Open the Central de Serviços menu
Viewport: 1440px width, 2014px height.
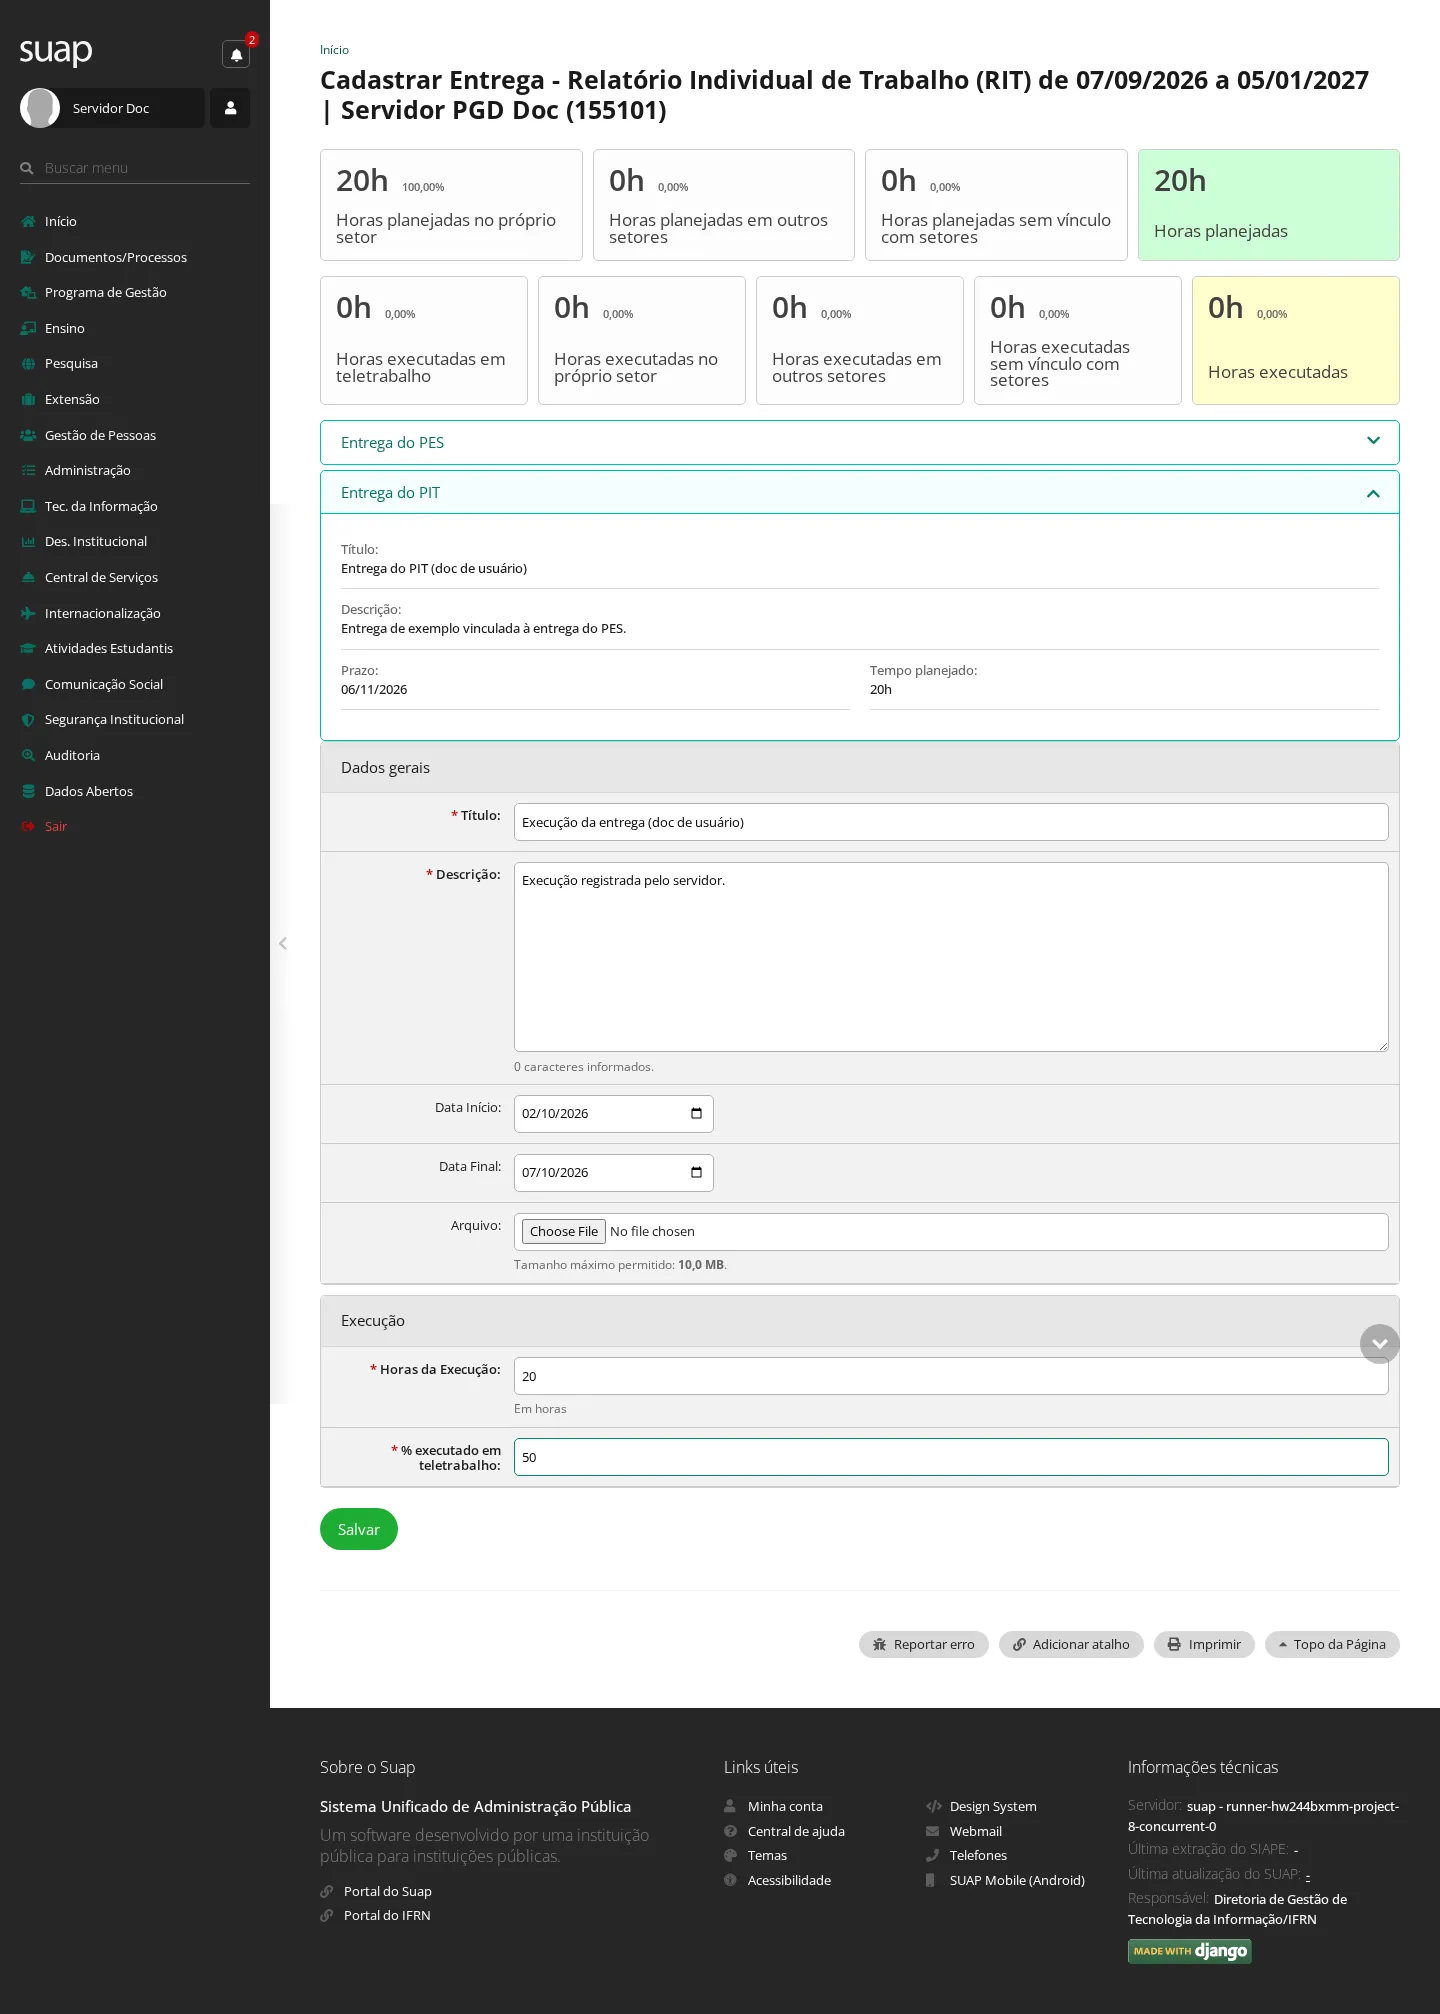point(101,577)
